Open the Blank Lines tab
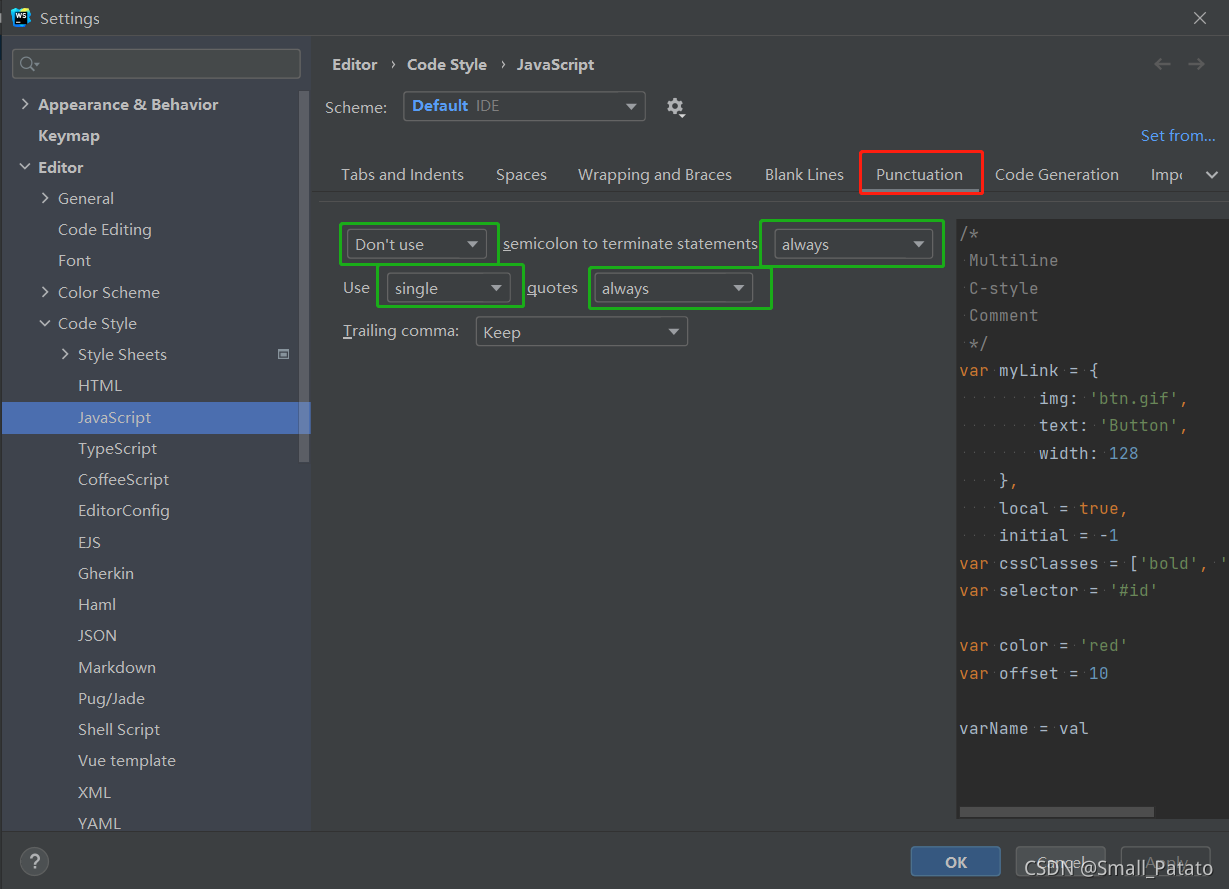The height and width of the screenshot is (889, 1229). 804,174
